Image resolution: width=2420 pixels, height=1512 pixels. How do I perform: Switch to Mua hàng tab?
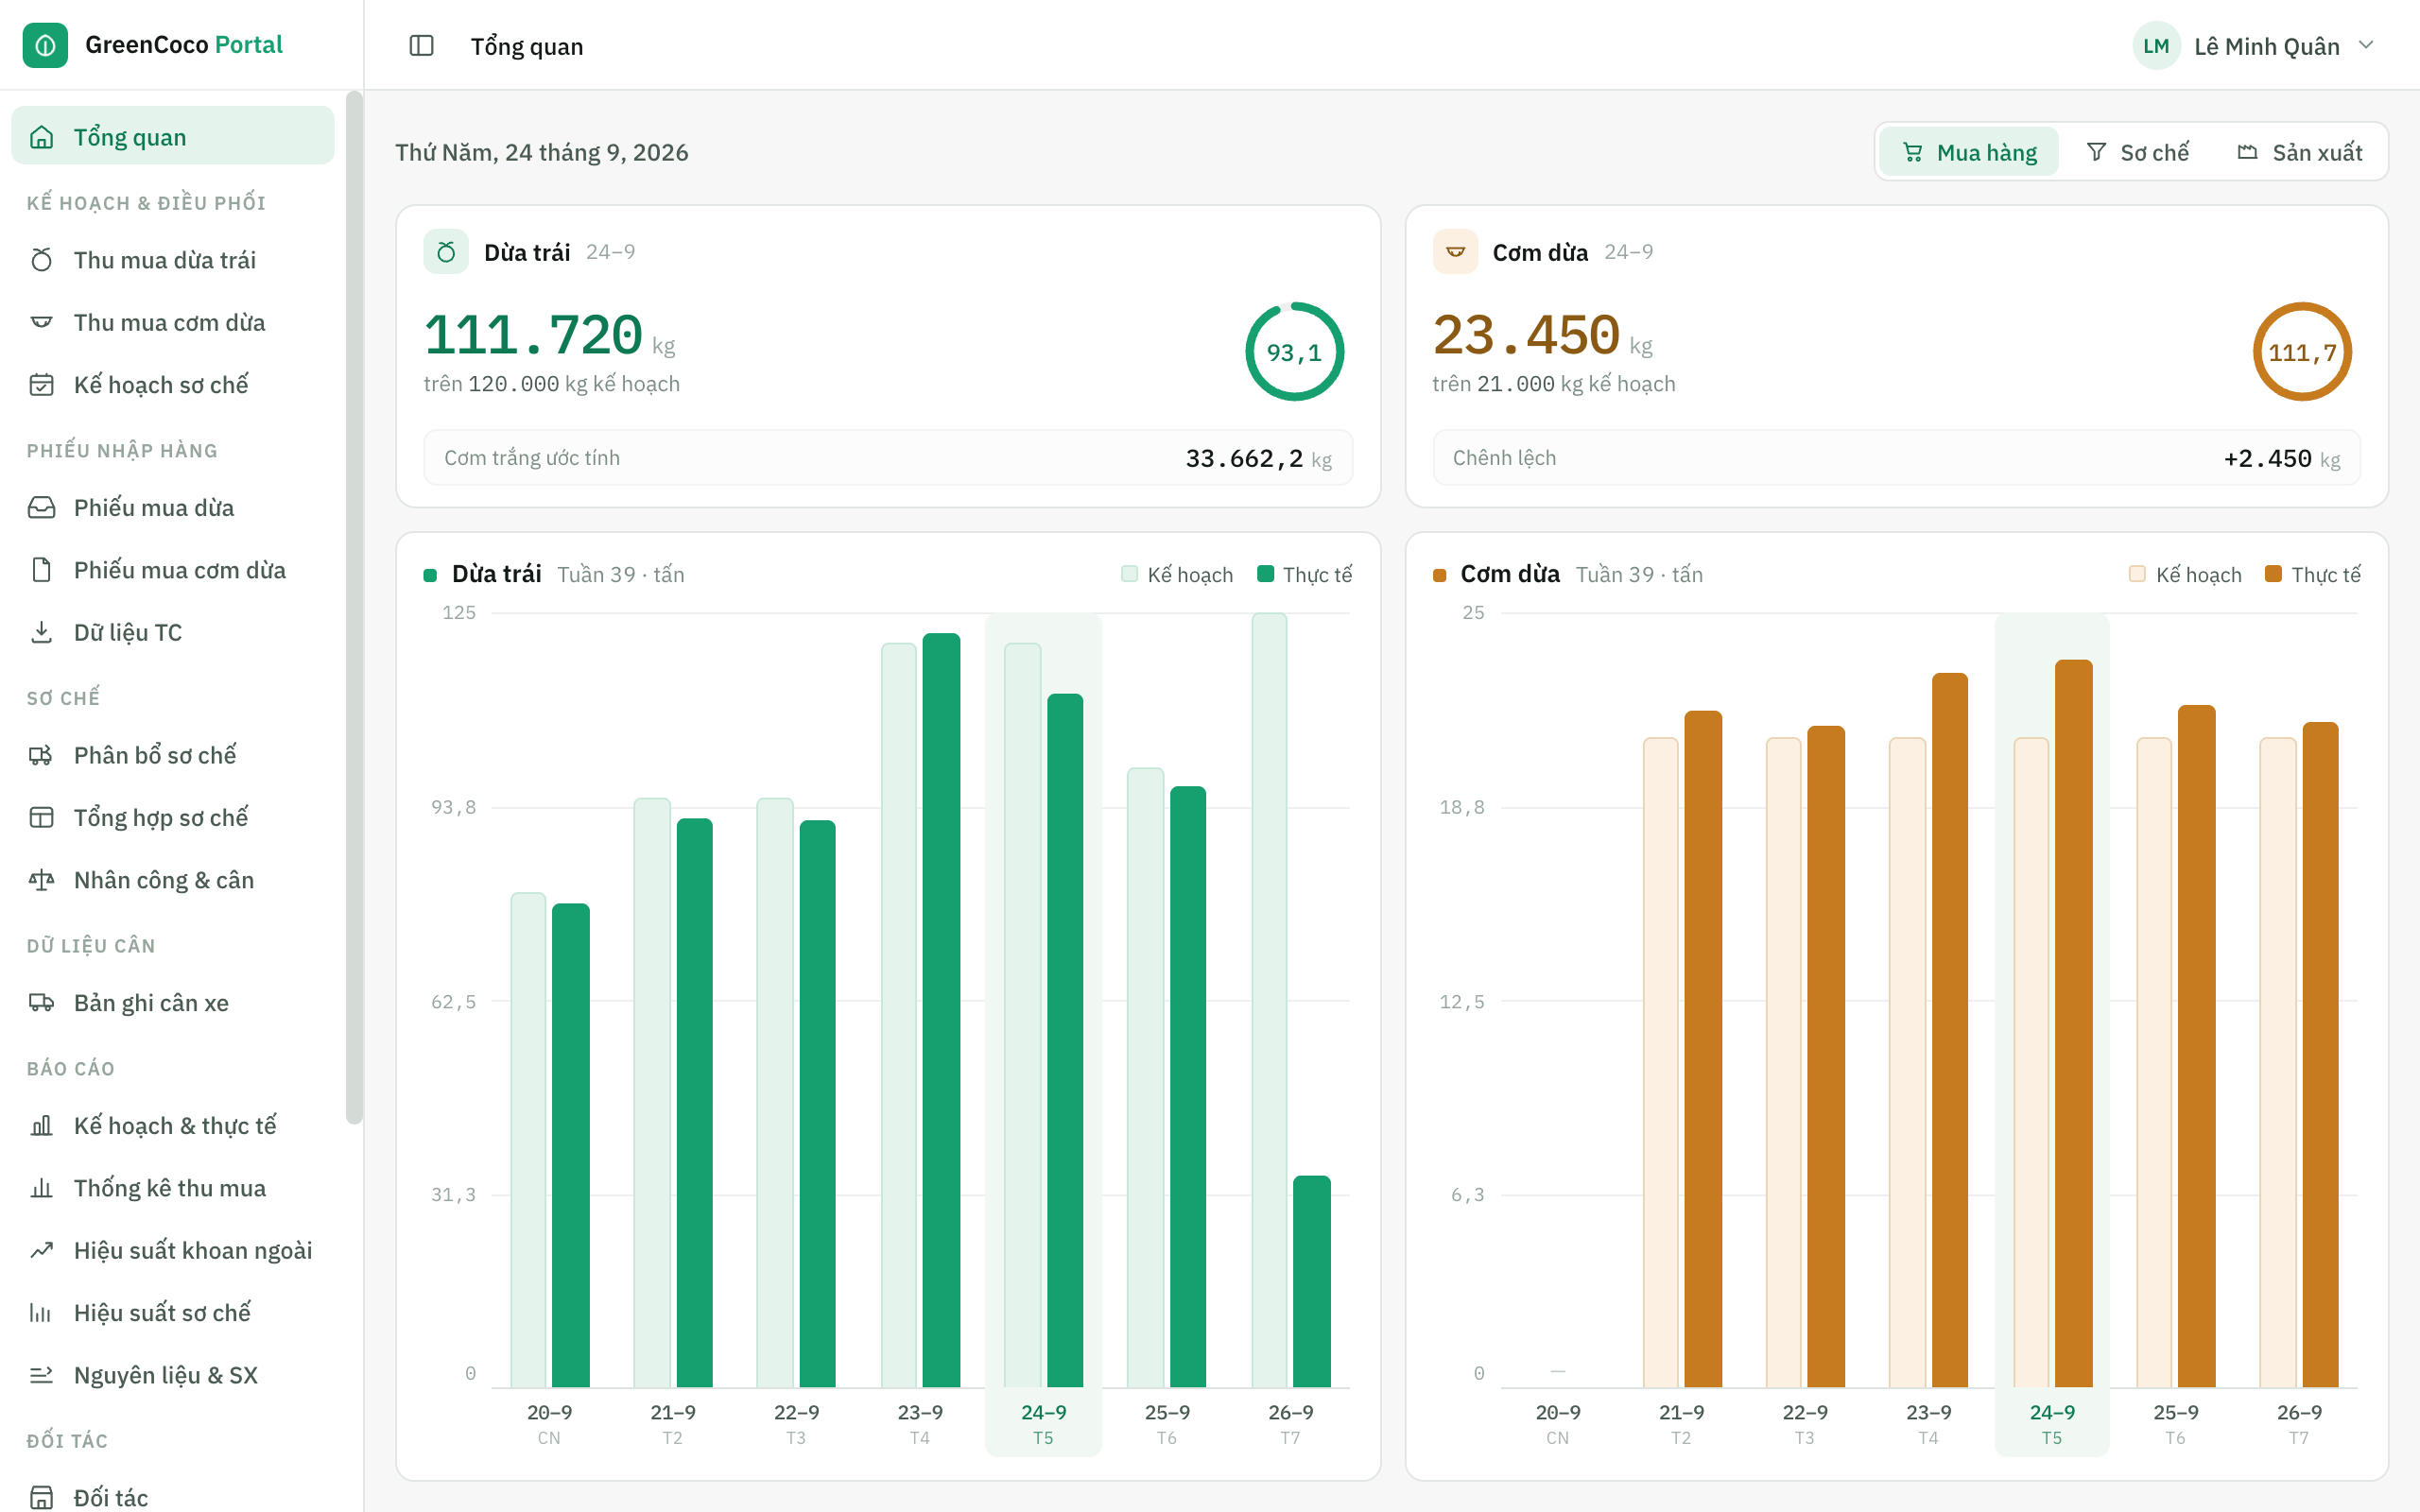1967,152
